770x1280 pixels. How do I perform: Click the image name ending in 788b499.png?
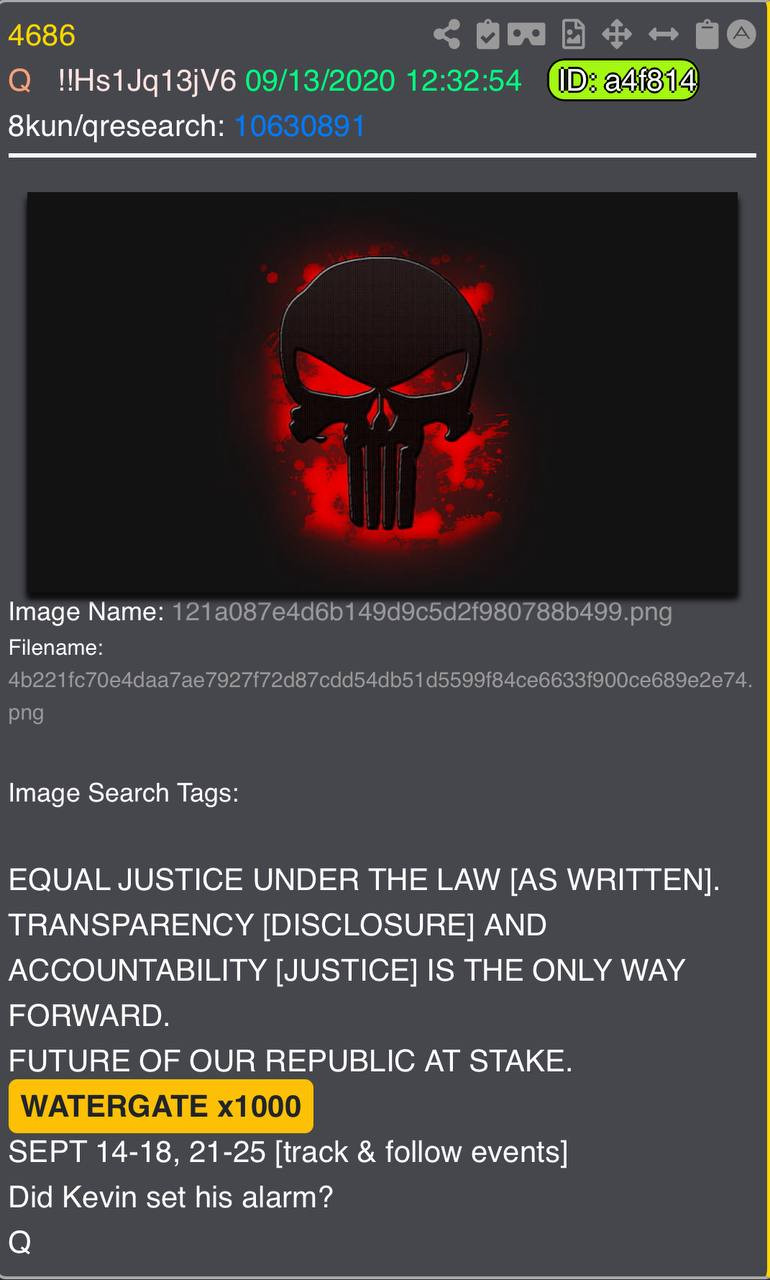[x=422, y=612]
